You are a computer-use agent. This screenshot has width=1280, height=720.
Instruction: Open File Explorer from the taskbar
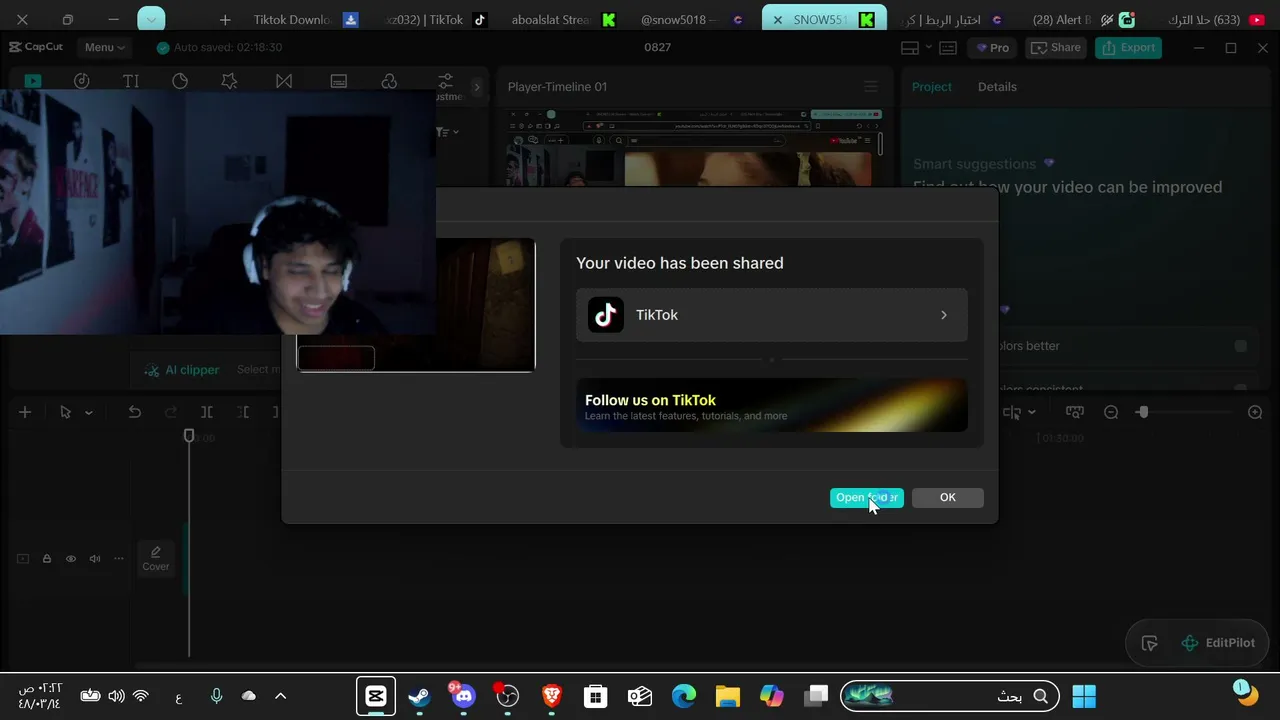click(727, 696)
